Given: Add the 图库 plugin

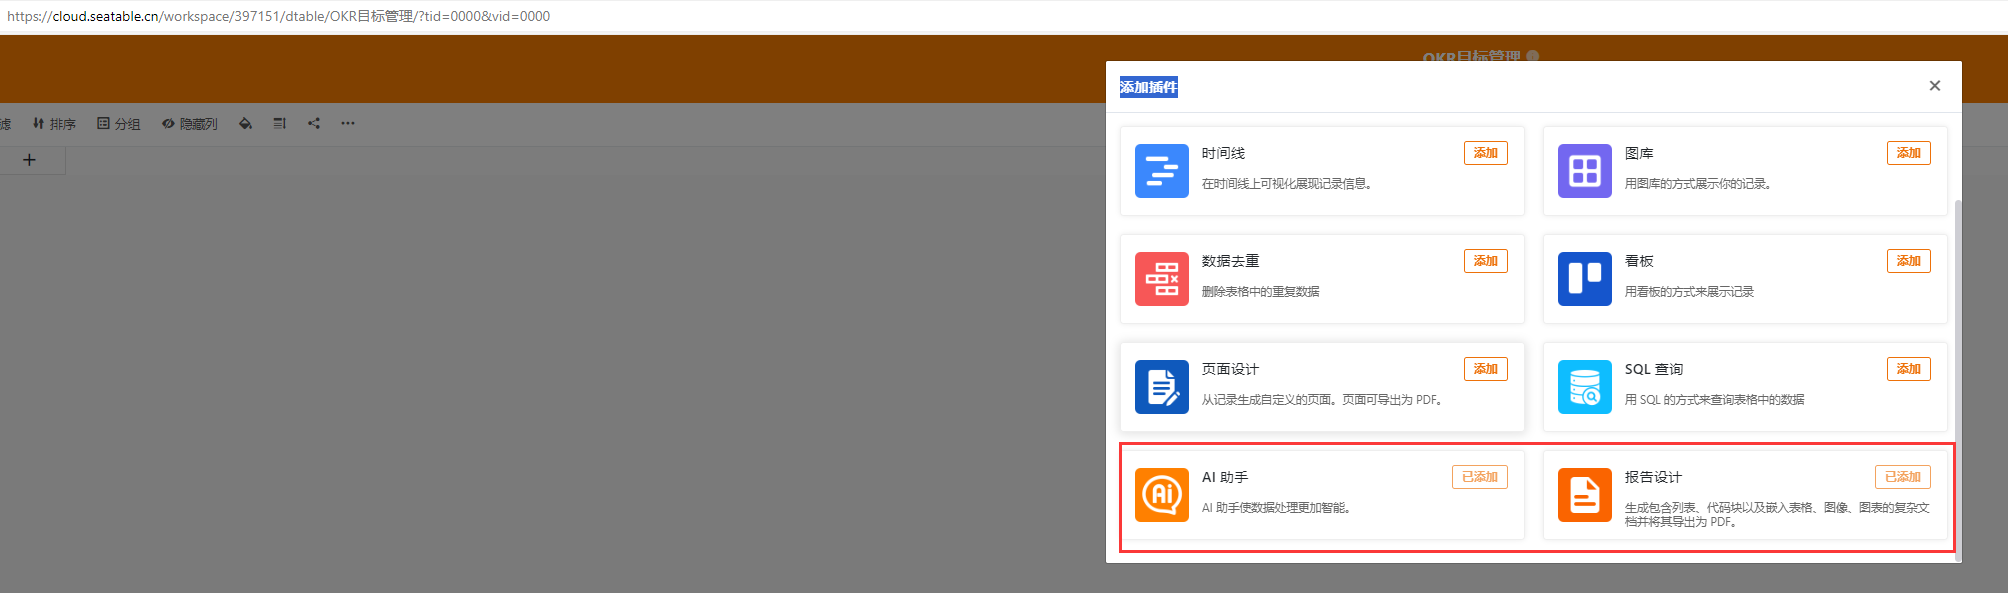Looking at the screenshot, I should click(1908, 153).
